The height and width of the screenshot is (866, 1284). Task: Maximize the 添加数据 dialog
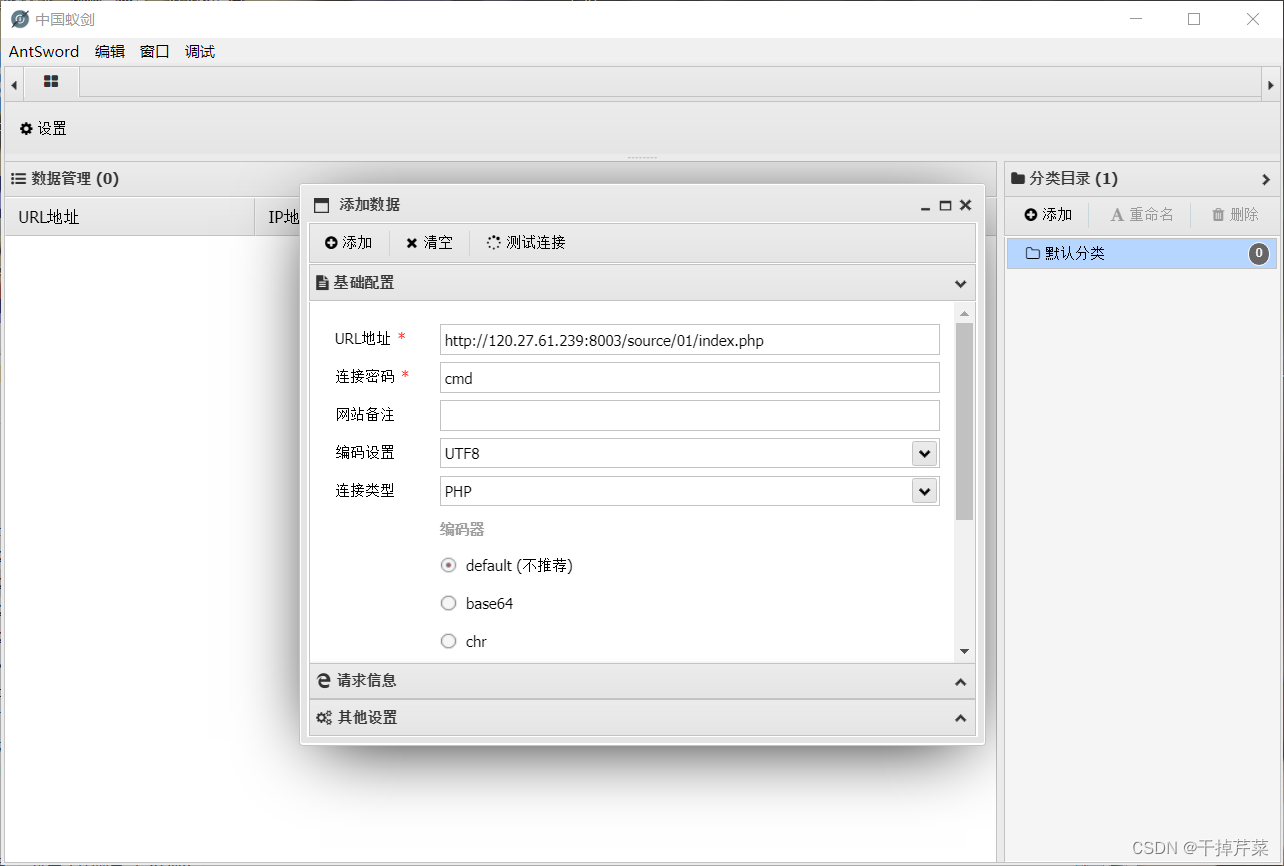pos(946,206)
